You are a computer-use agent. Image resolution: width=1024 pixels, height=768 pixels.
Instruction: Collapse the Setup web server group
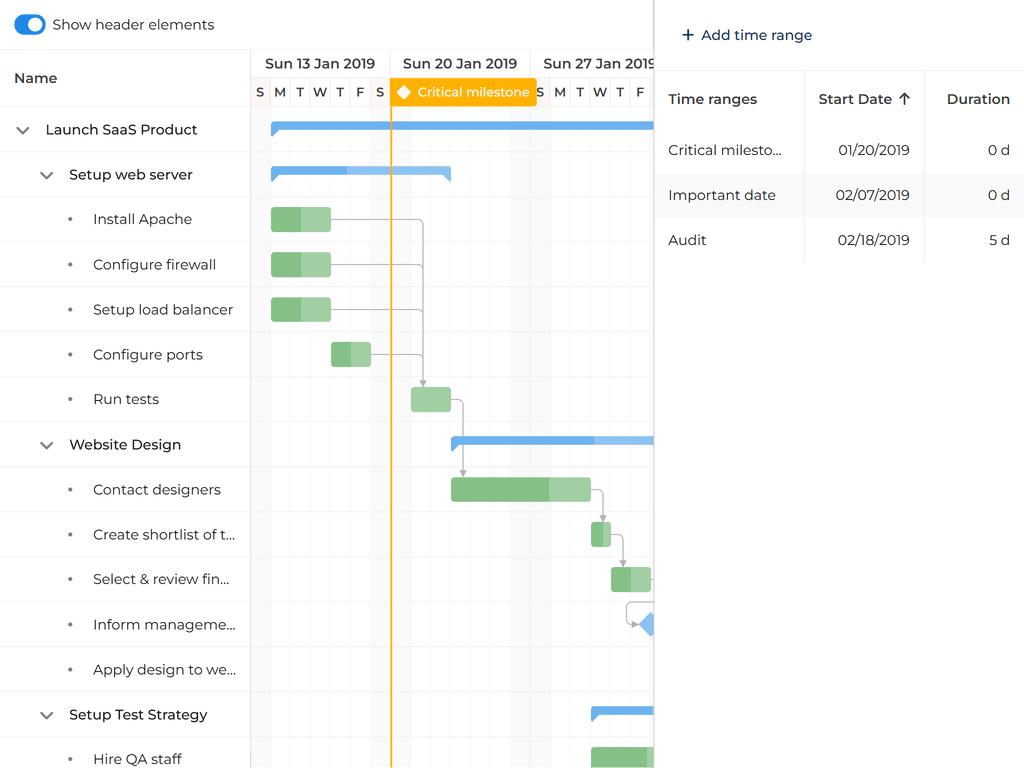[46, 175]
